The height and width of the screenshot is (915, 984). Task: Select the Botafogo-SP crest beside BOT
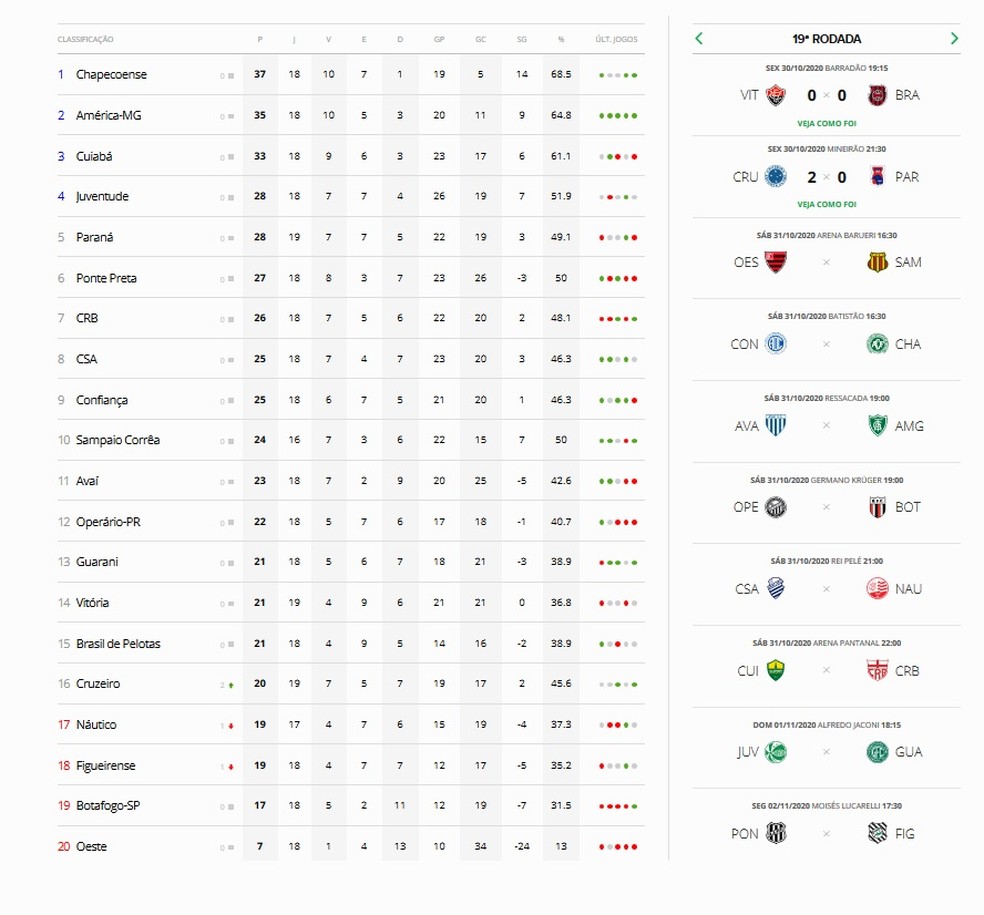tap(877, 507)
